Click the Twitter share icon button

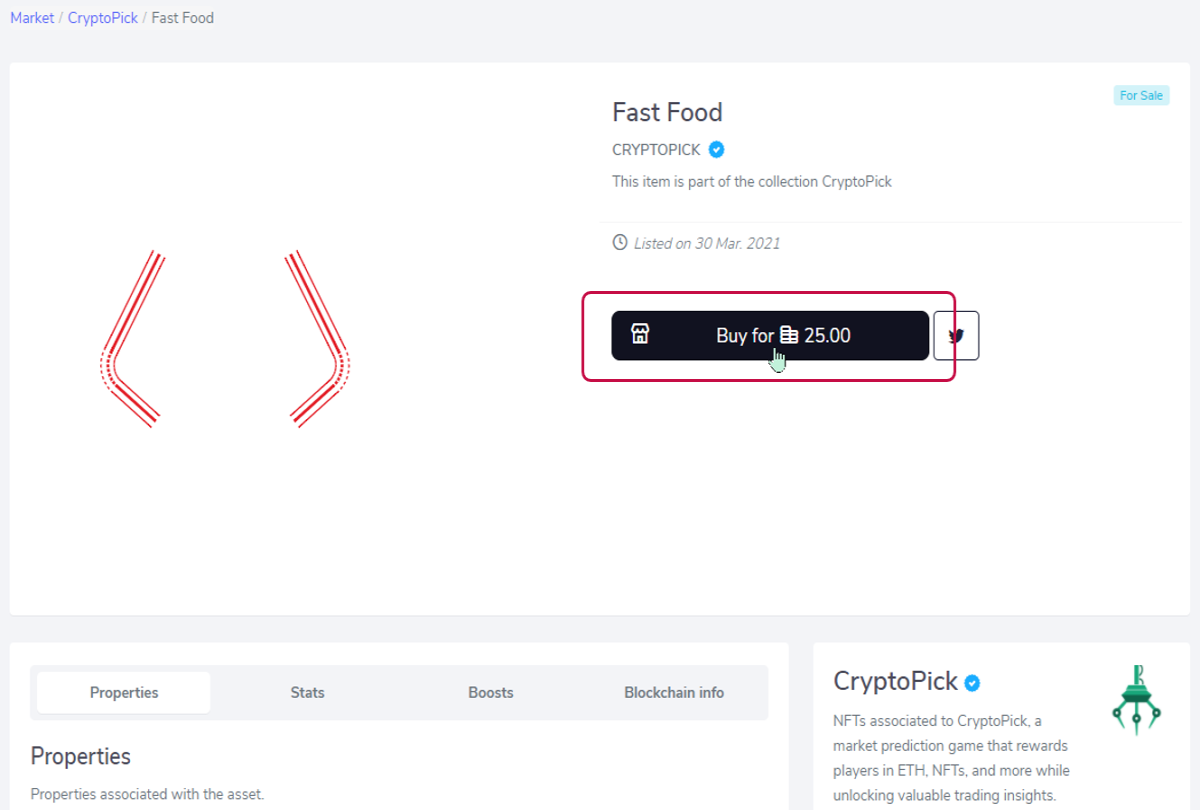point(956,336)
